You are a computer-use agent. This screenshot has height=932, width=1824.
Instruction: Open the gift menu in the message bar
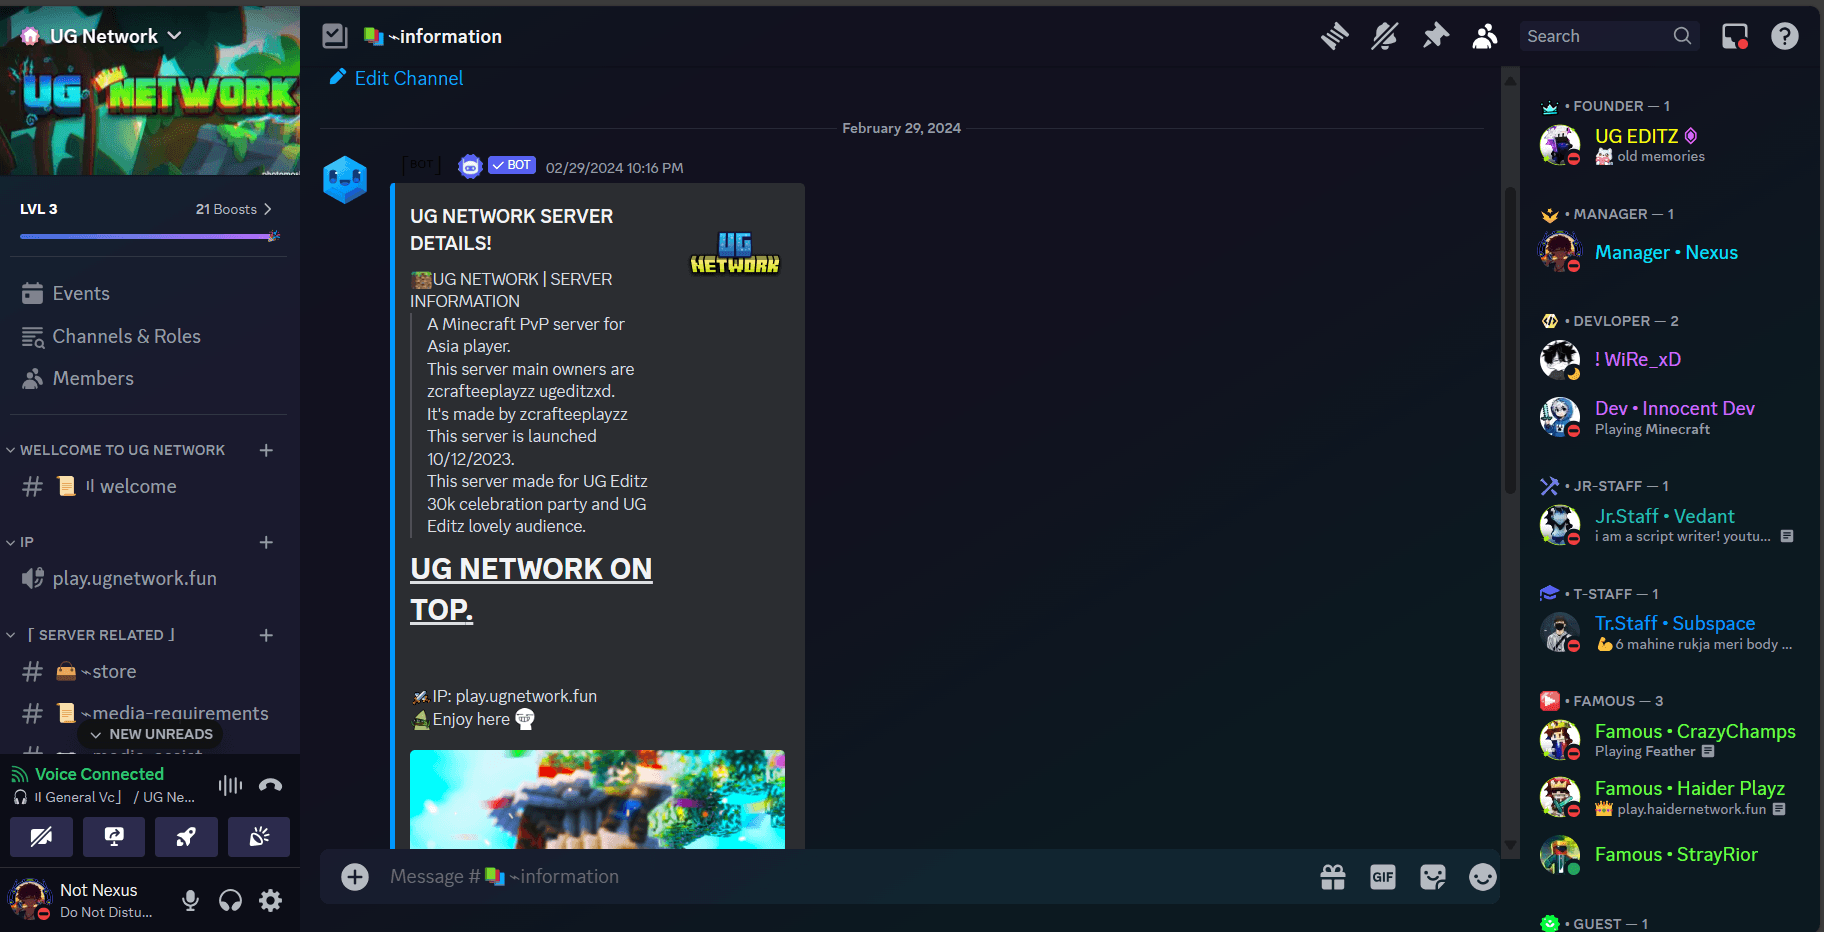tap(1332, 876)
